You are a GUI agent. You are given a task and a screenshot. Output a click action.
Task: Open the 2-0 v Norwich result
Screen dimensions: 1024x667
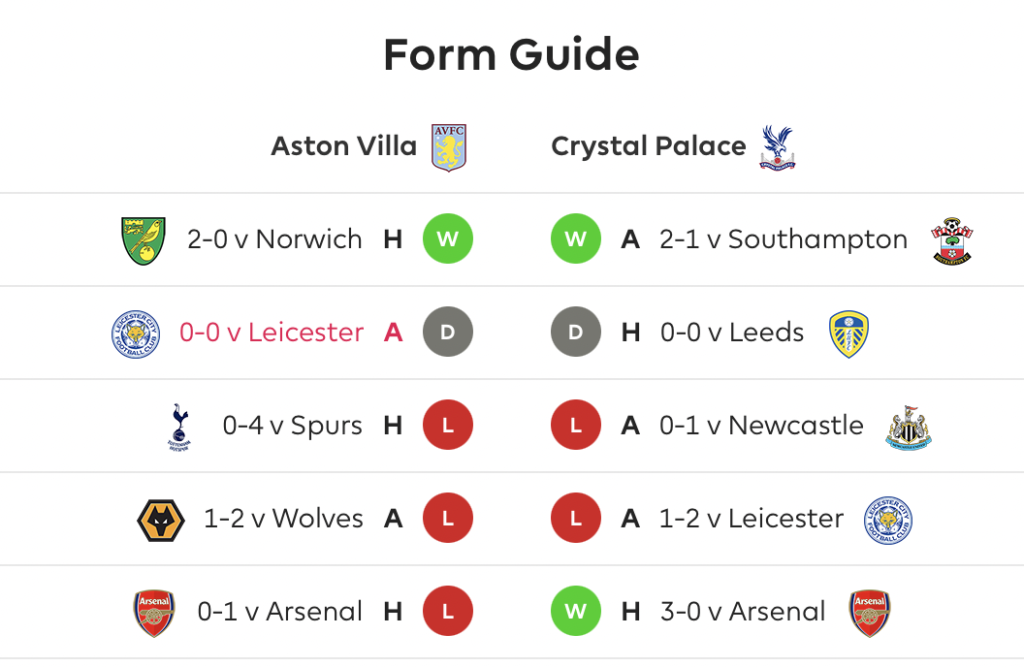[274, 239]
